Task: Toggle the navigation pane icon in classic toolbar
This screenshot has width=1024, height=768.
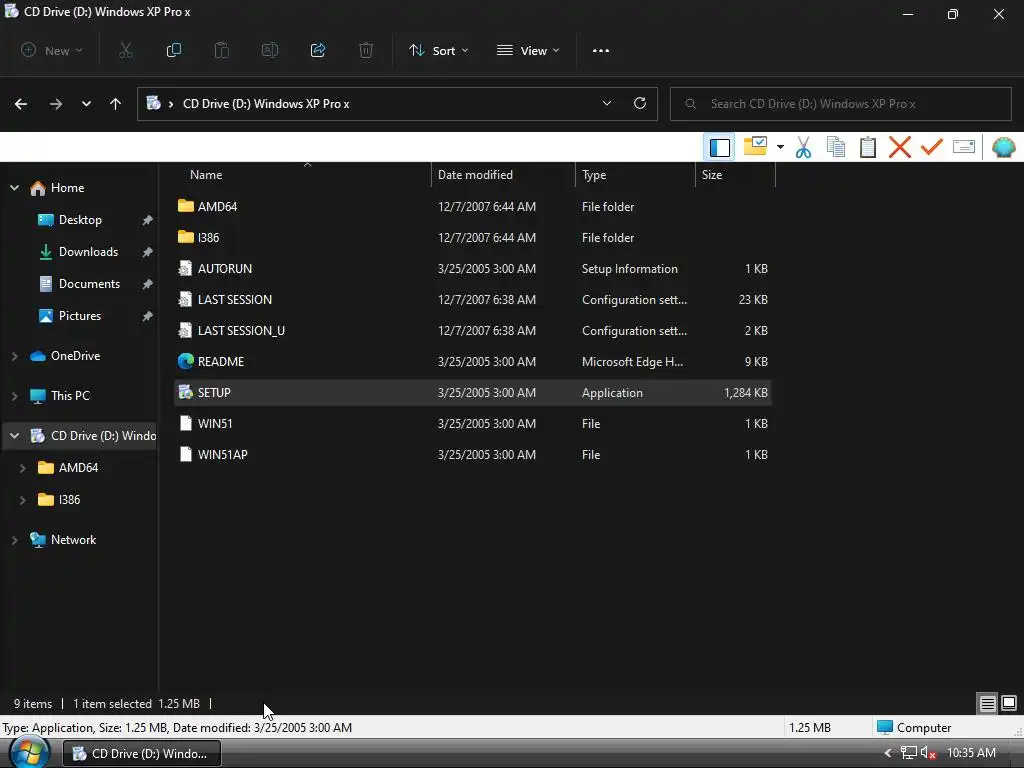Action: 720,148
